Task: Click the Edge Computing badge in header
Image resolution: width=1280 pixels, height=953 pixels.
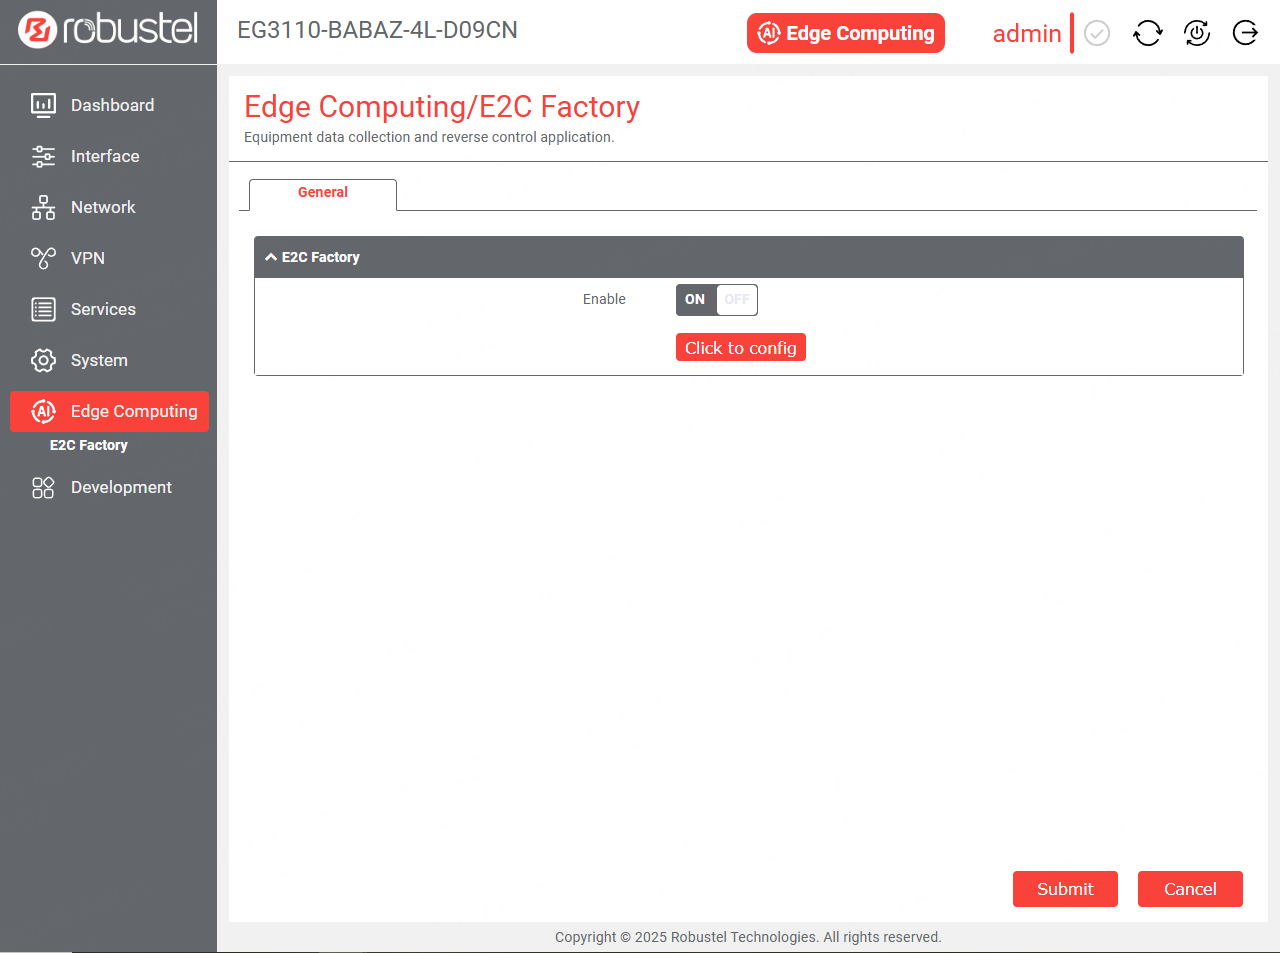Action: [x=845, y=33]
